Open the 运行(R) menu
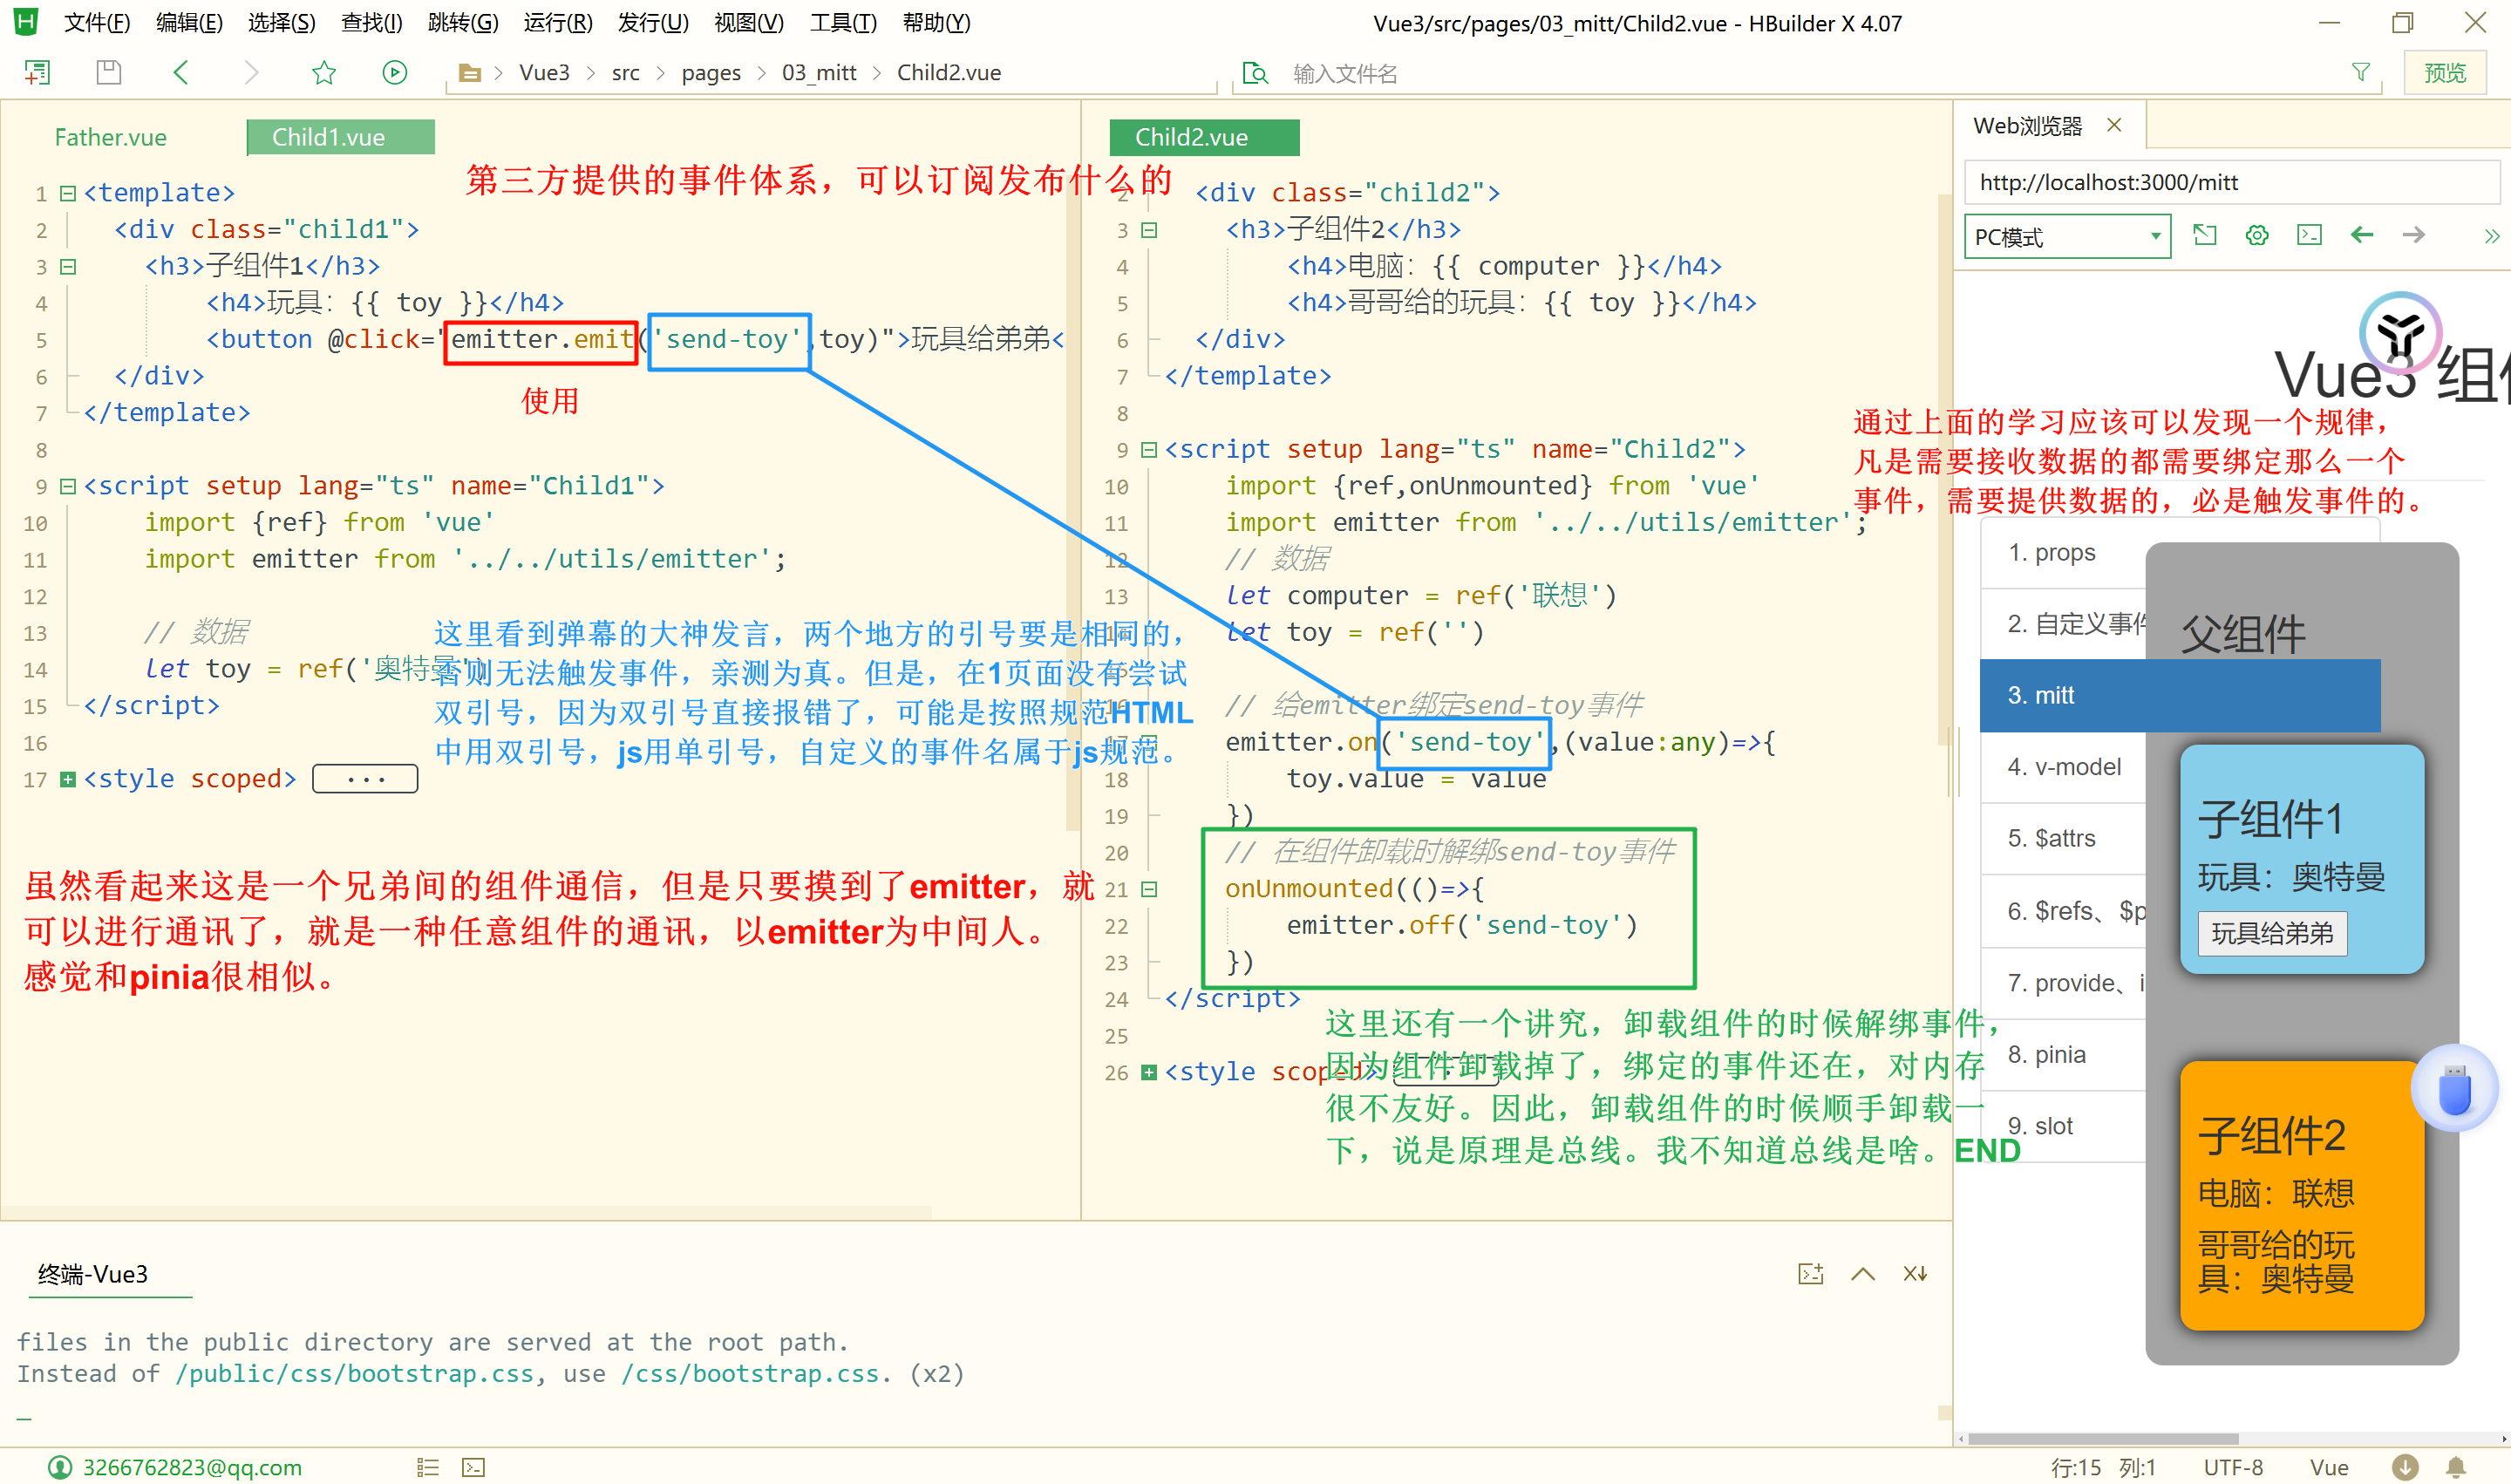Screen dimensions: 2511x1484 [x=557, y=22]
